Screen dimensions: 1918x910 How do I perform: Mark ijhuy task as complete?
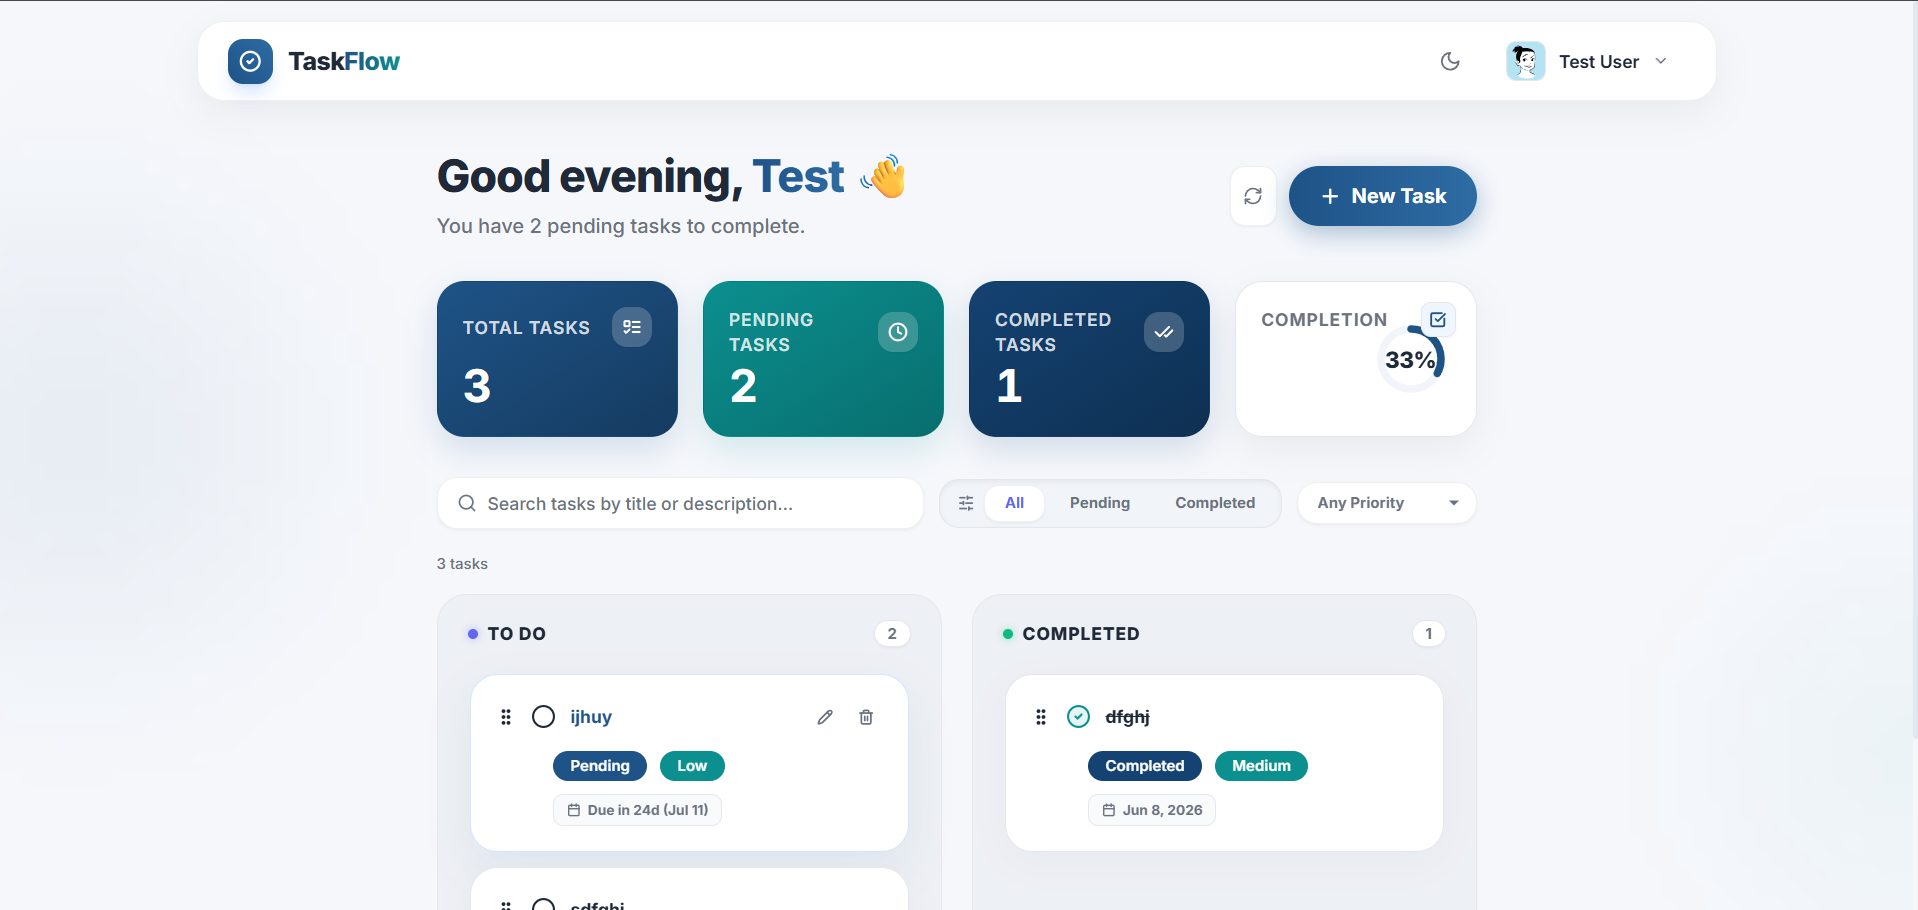pos(543,717)
